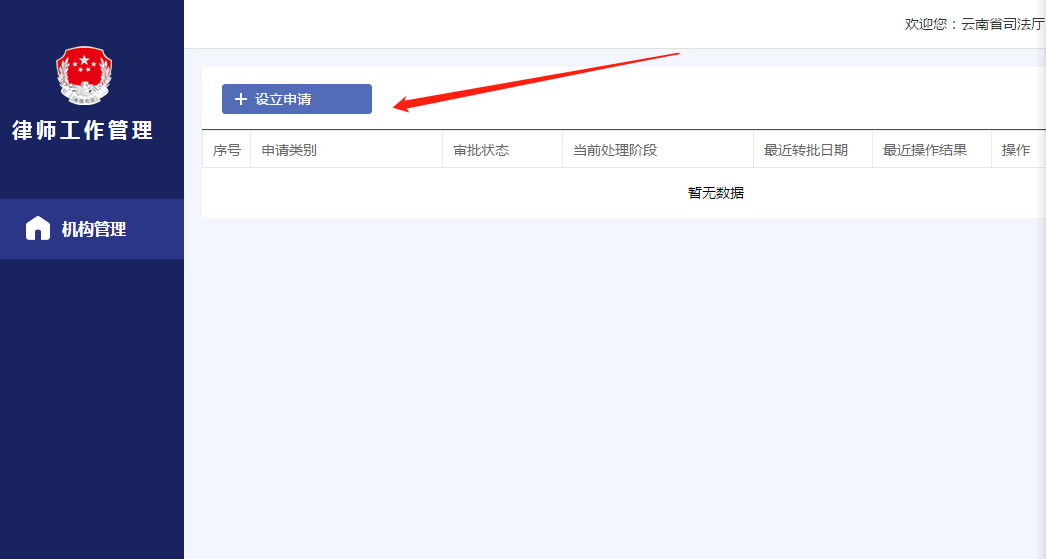Select the 当前处理阶段 column header
Viewport: 1046px width, 559px height.
point(614,150)
